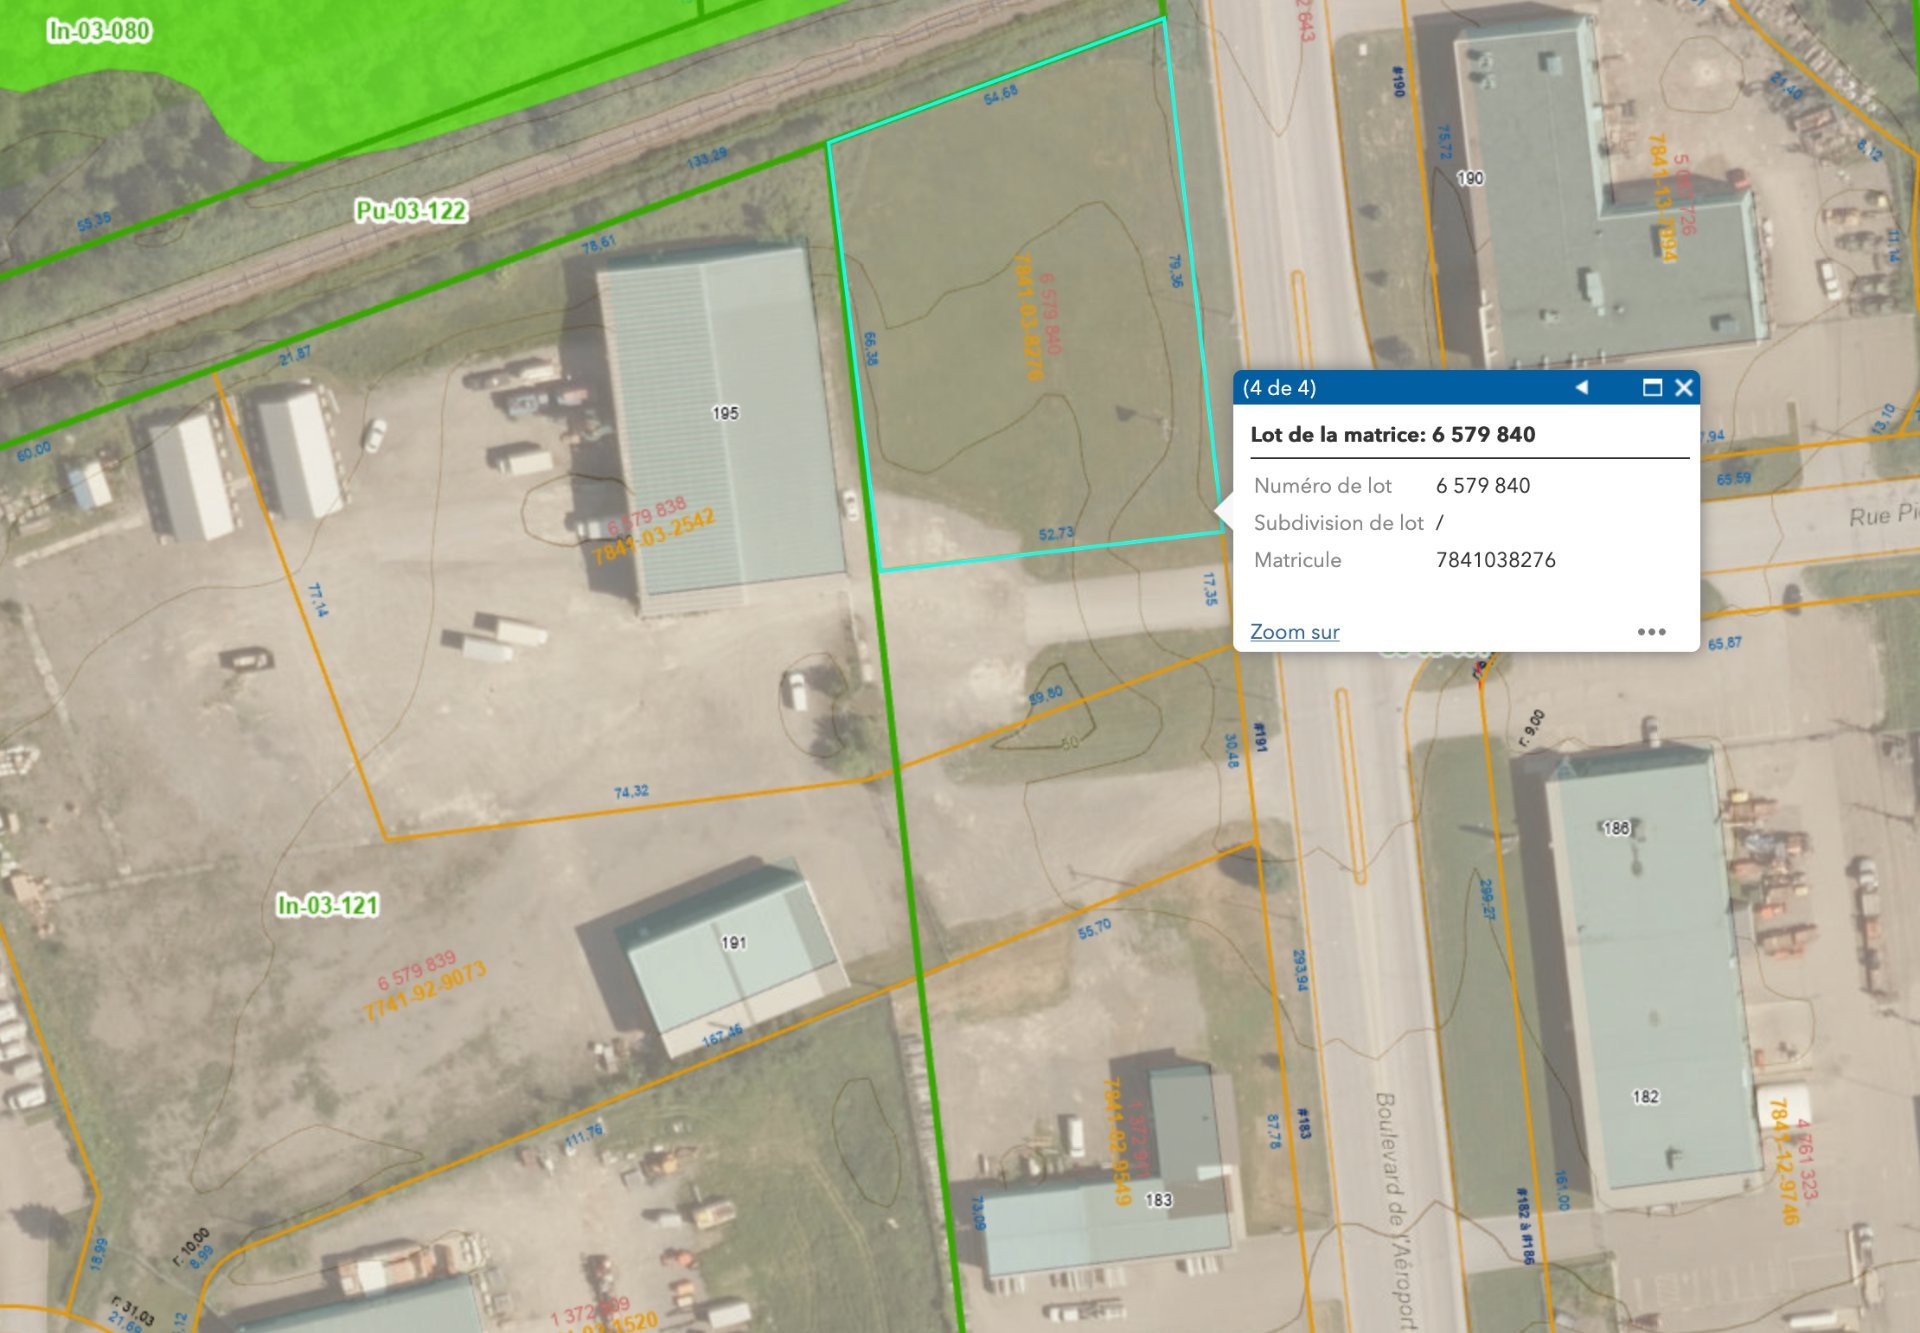Image resolution: width=1920 pixels, height=1333 pixels.
Task: Click the Pu-03-122 zone label
Action: [x=411, y=211]
